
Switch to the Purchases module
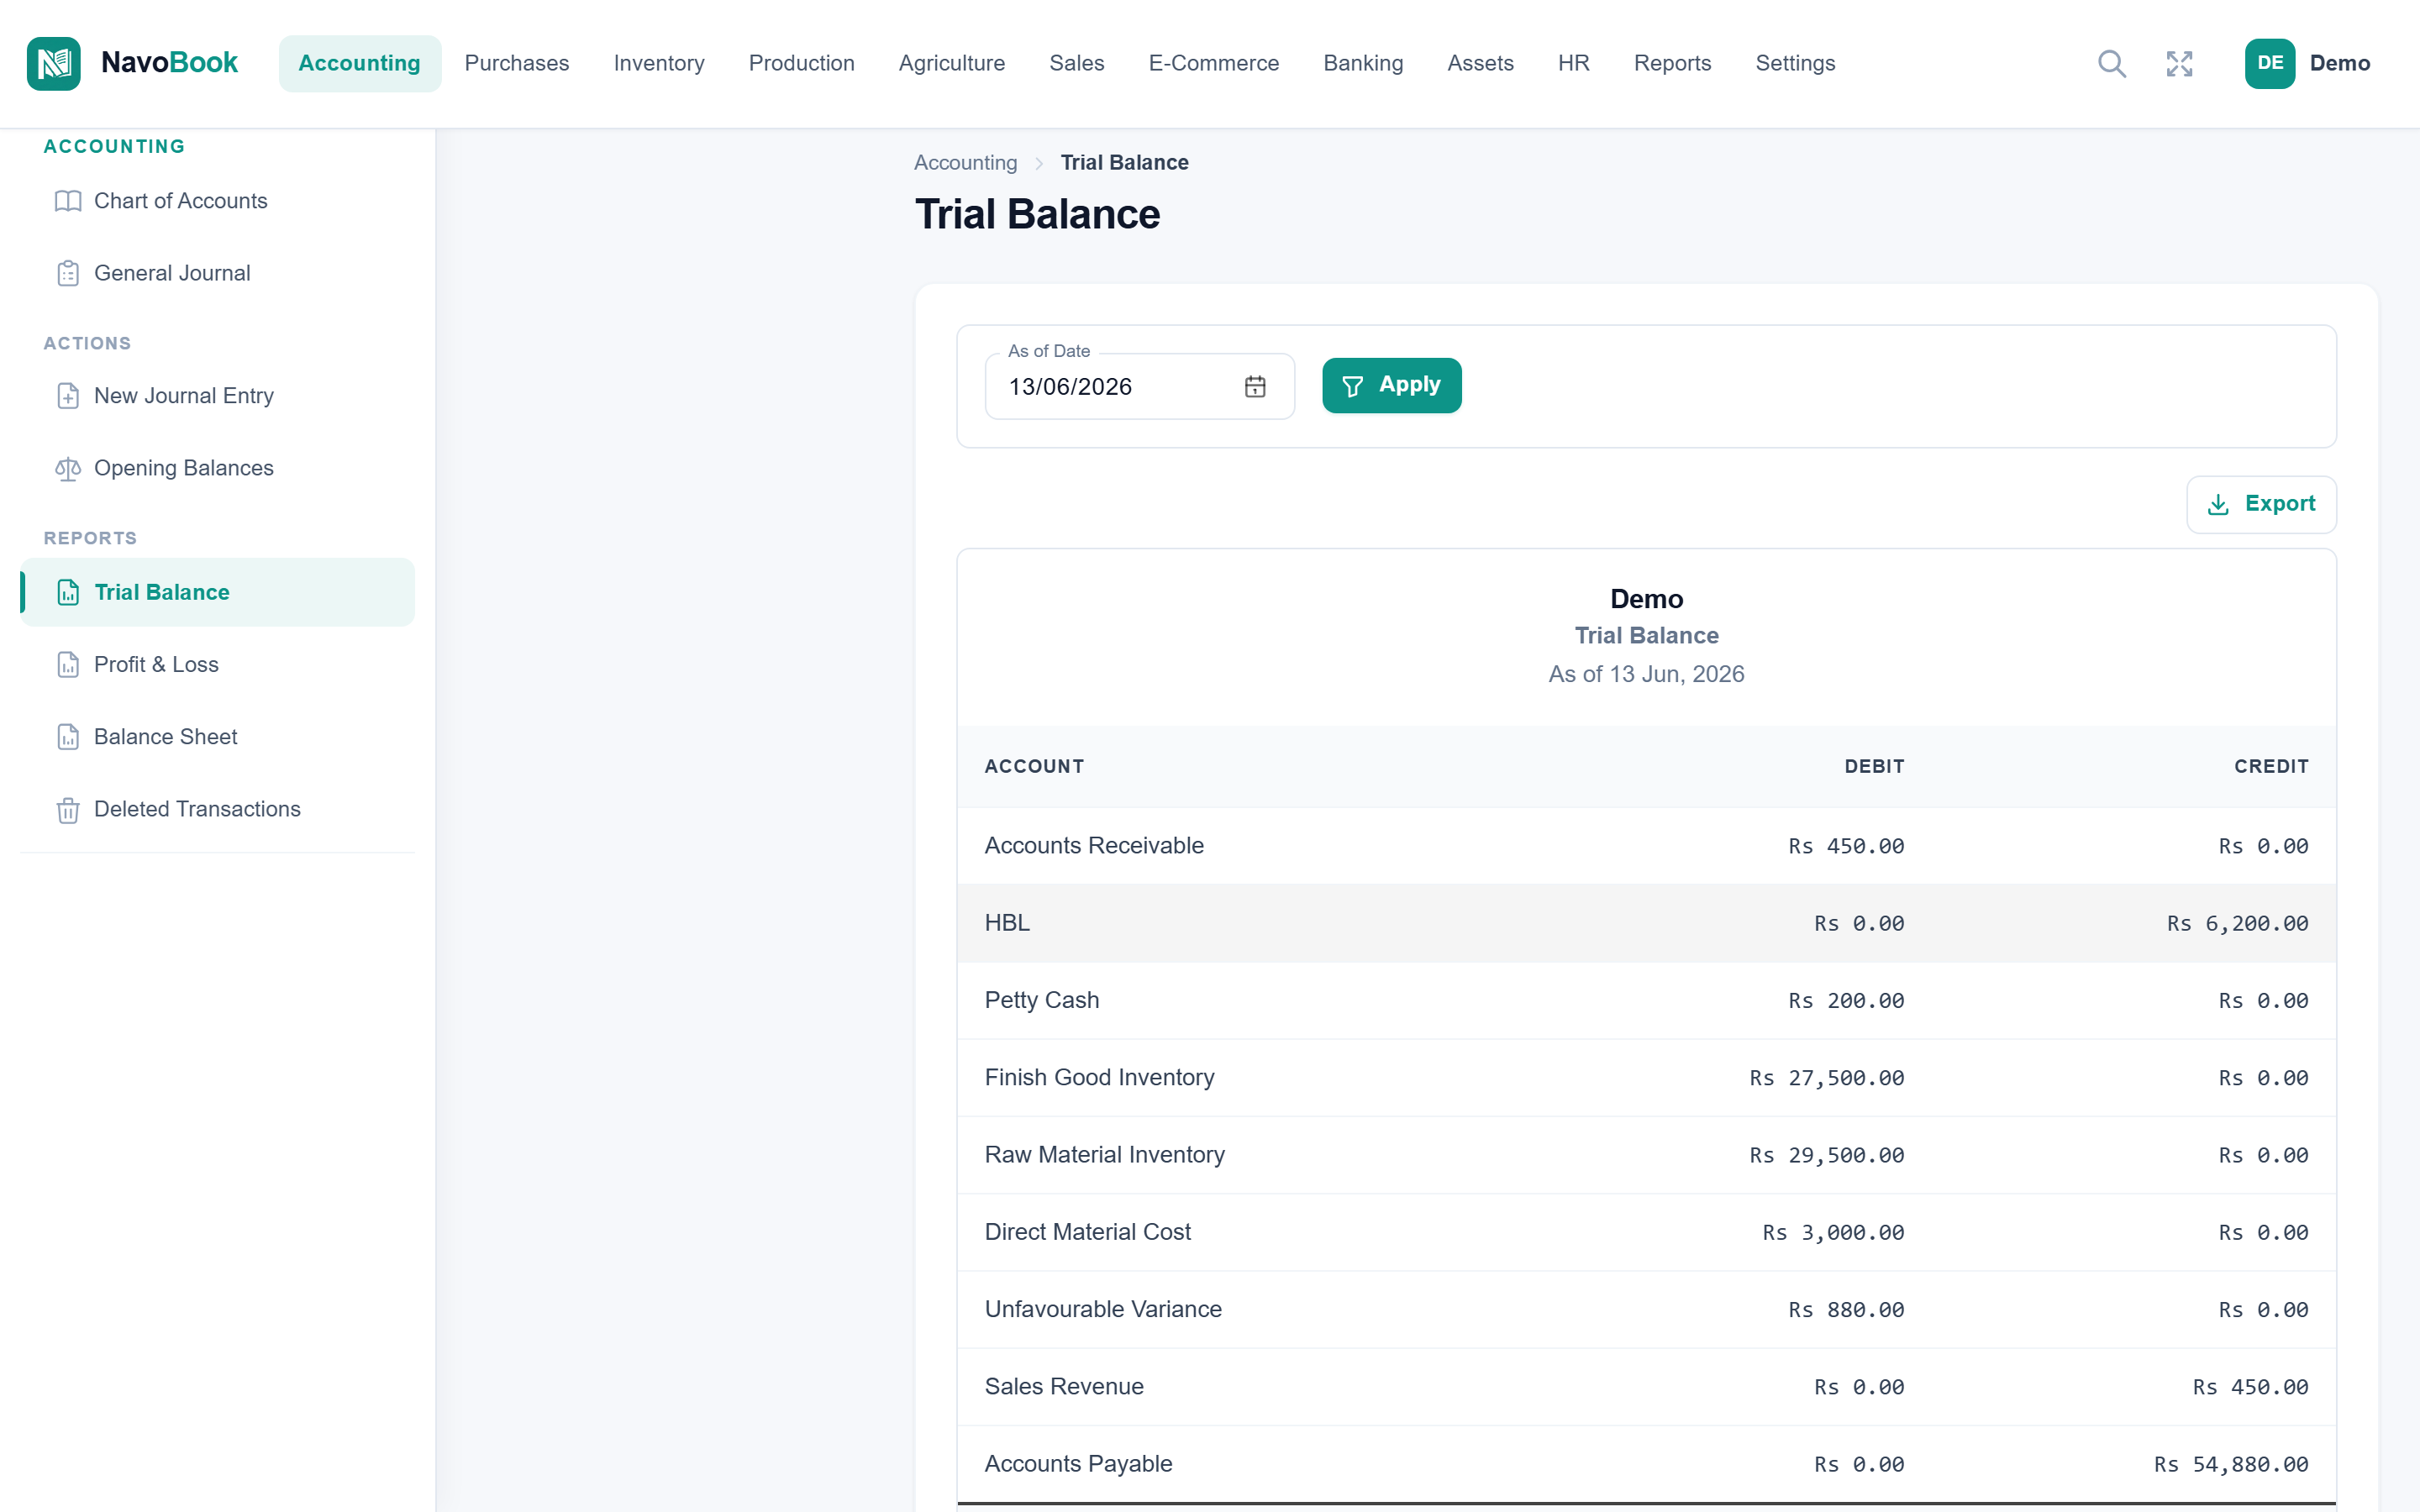(x=517, y=63)
